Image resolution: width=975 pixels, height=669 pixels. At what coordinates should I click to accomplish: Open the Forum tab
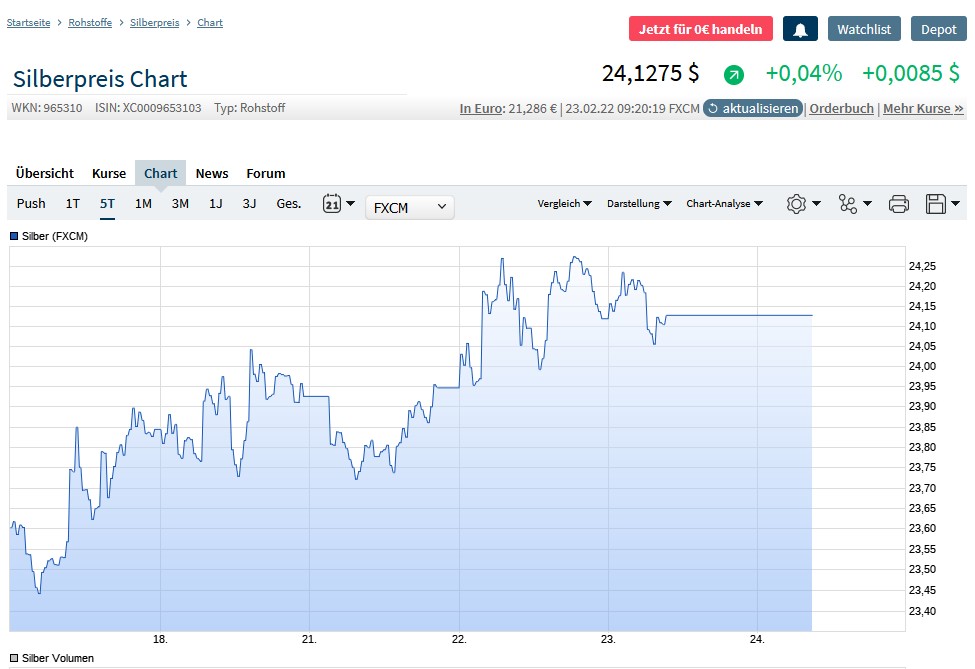point(265,173)
